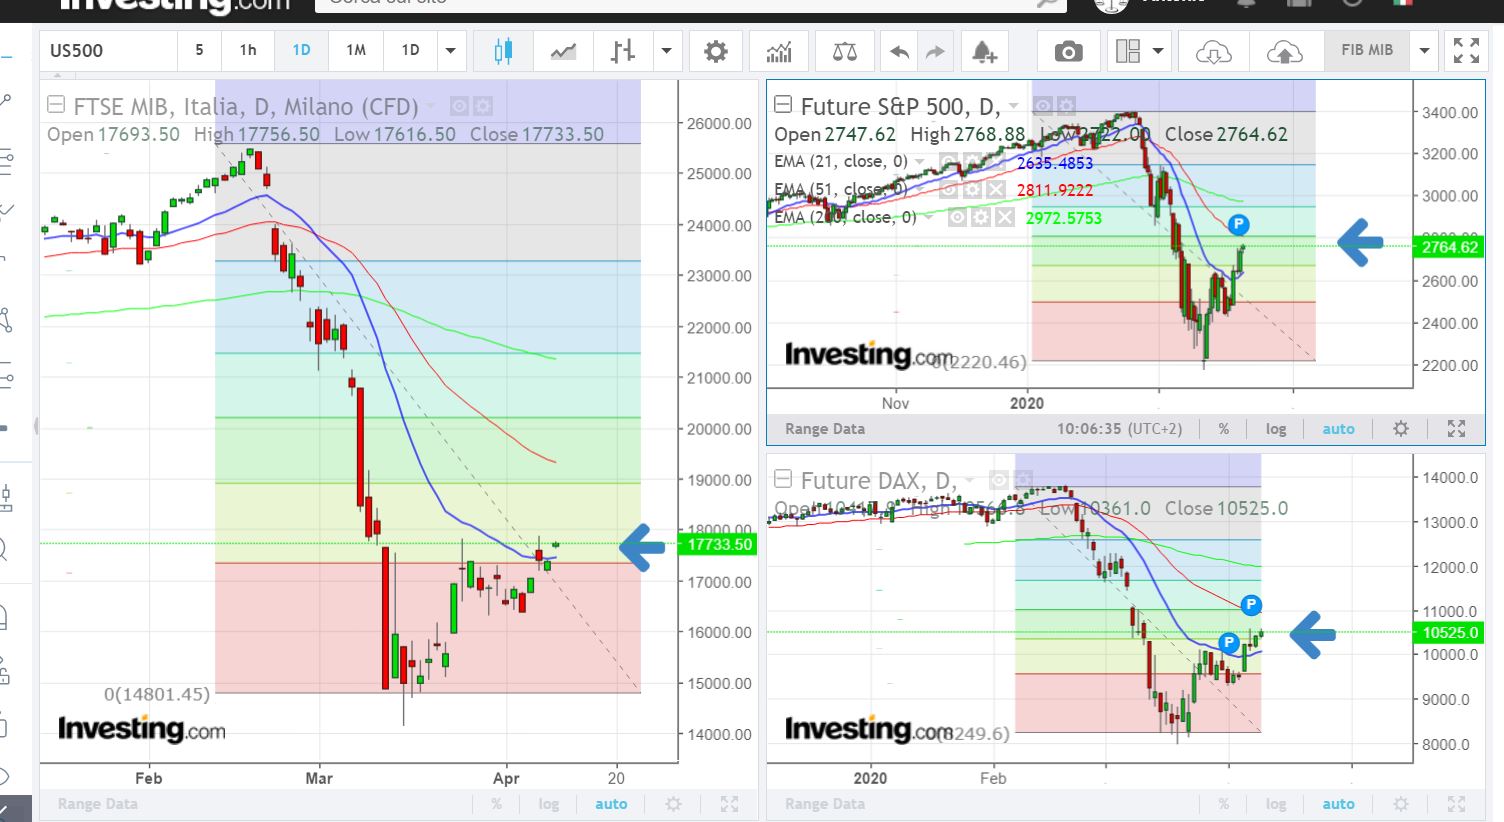Open Range Data on FTSE MIB chart
Screen dimensions: 1504x822
(x=98, y=804)
